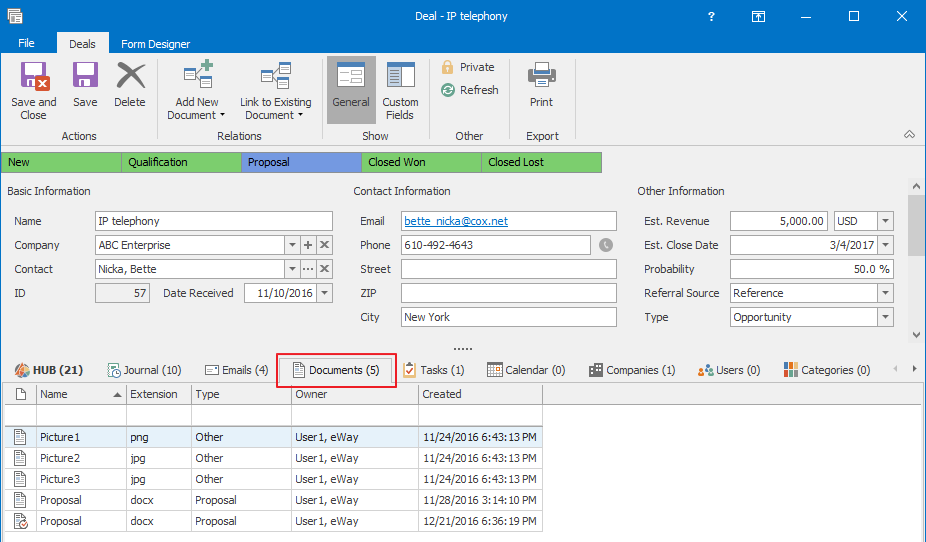Open the Est. Close Date dropdown

coord(885,245)
